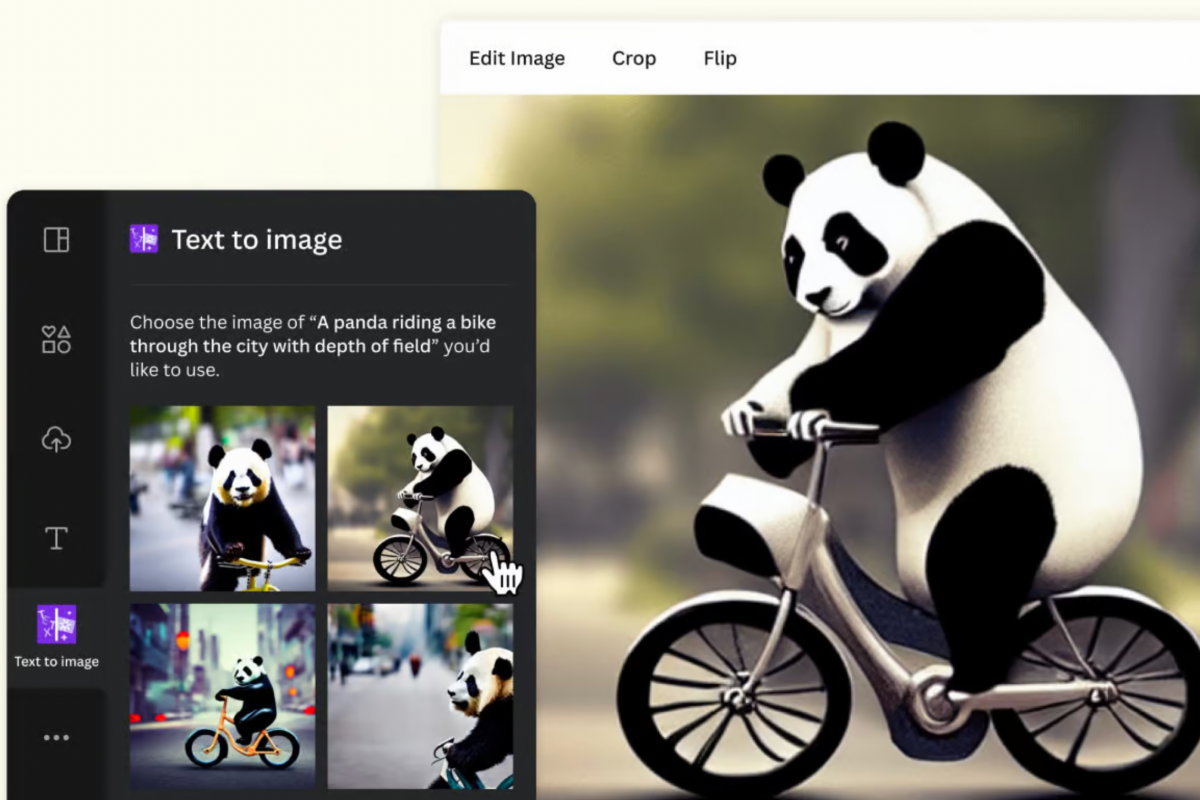Click the Uploads cloud icon

pyautogui.click(x=56, y=438)
